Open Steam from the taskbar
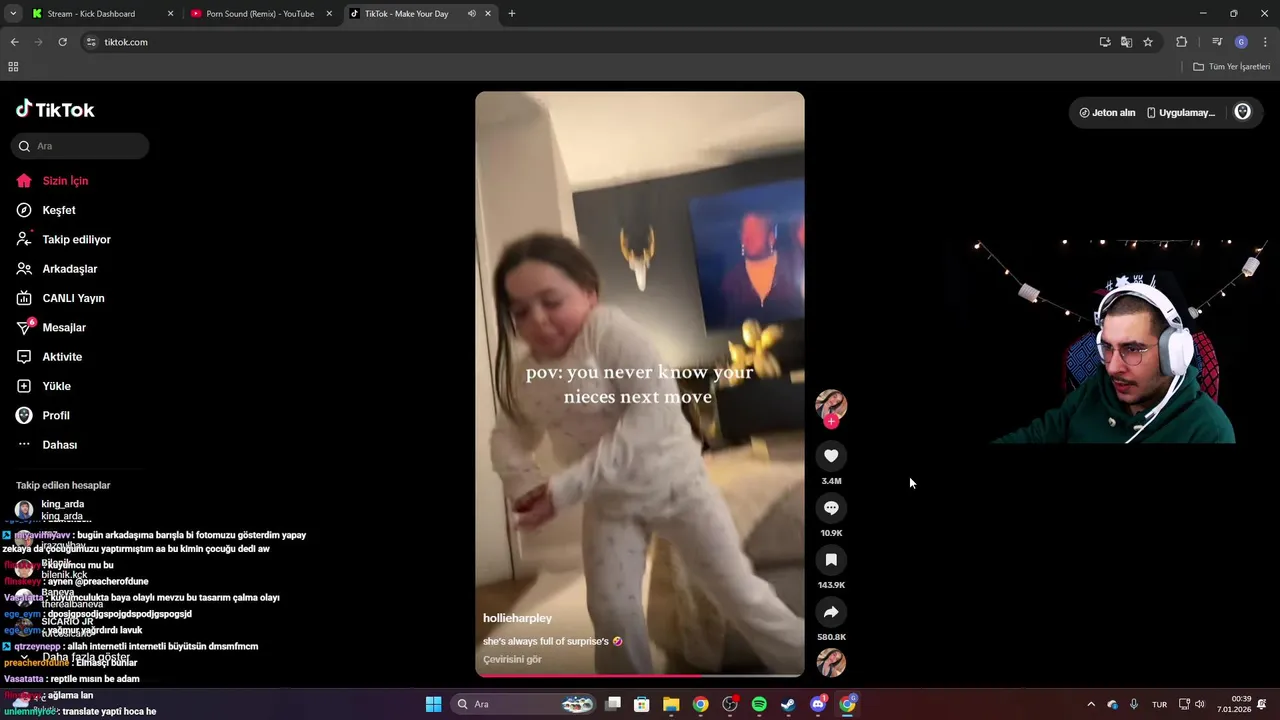Screen dimensions: 1280x720 (788, 704)
